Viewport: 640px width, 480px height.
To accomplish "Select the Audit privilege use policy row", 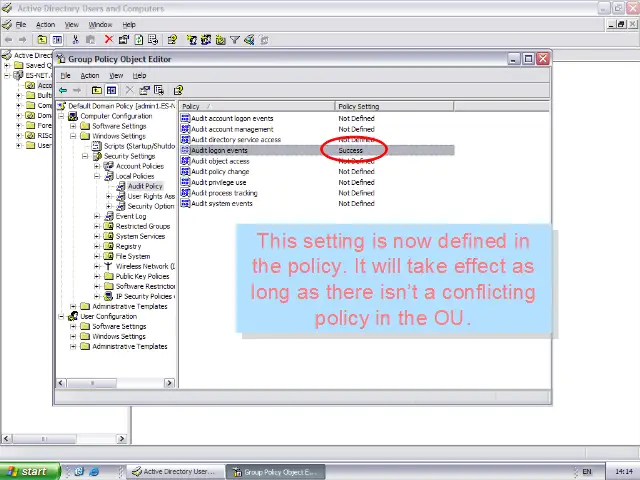I will (317, 182).
